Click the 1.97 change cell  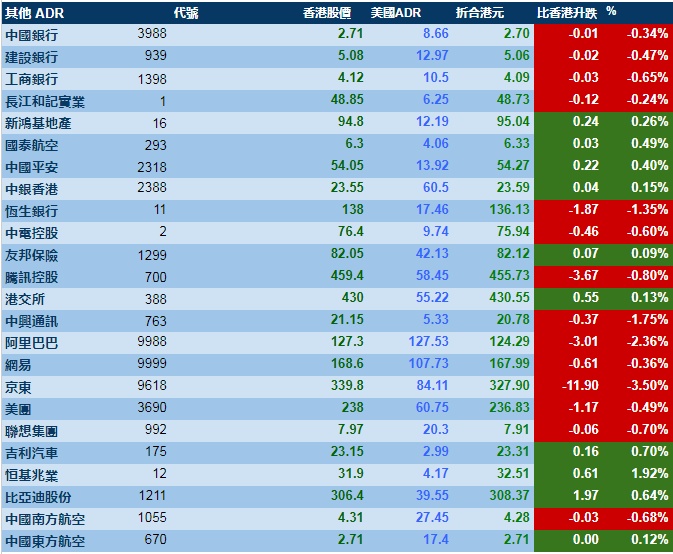click(x=585, y=495)
